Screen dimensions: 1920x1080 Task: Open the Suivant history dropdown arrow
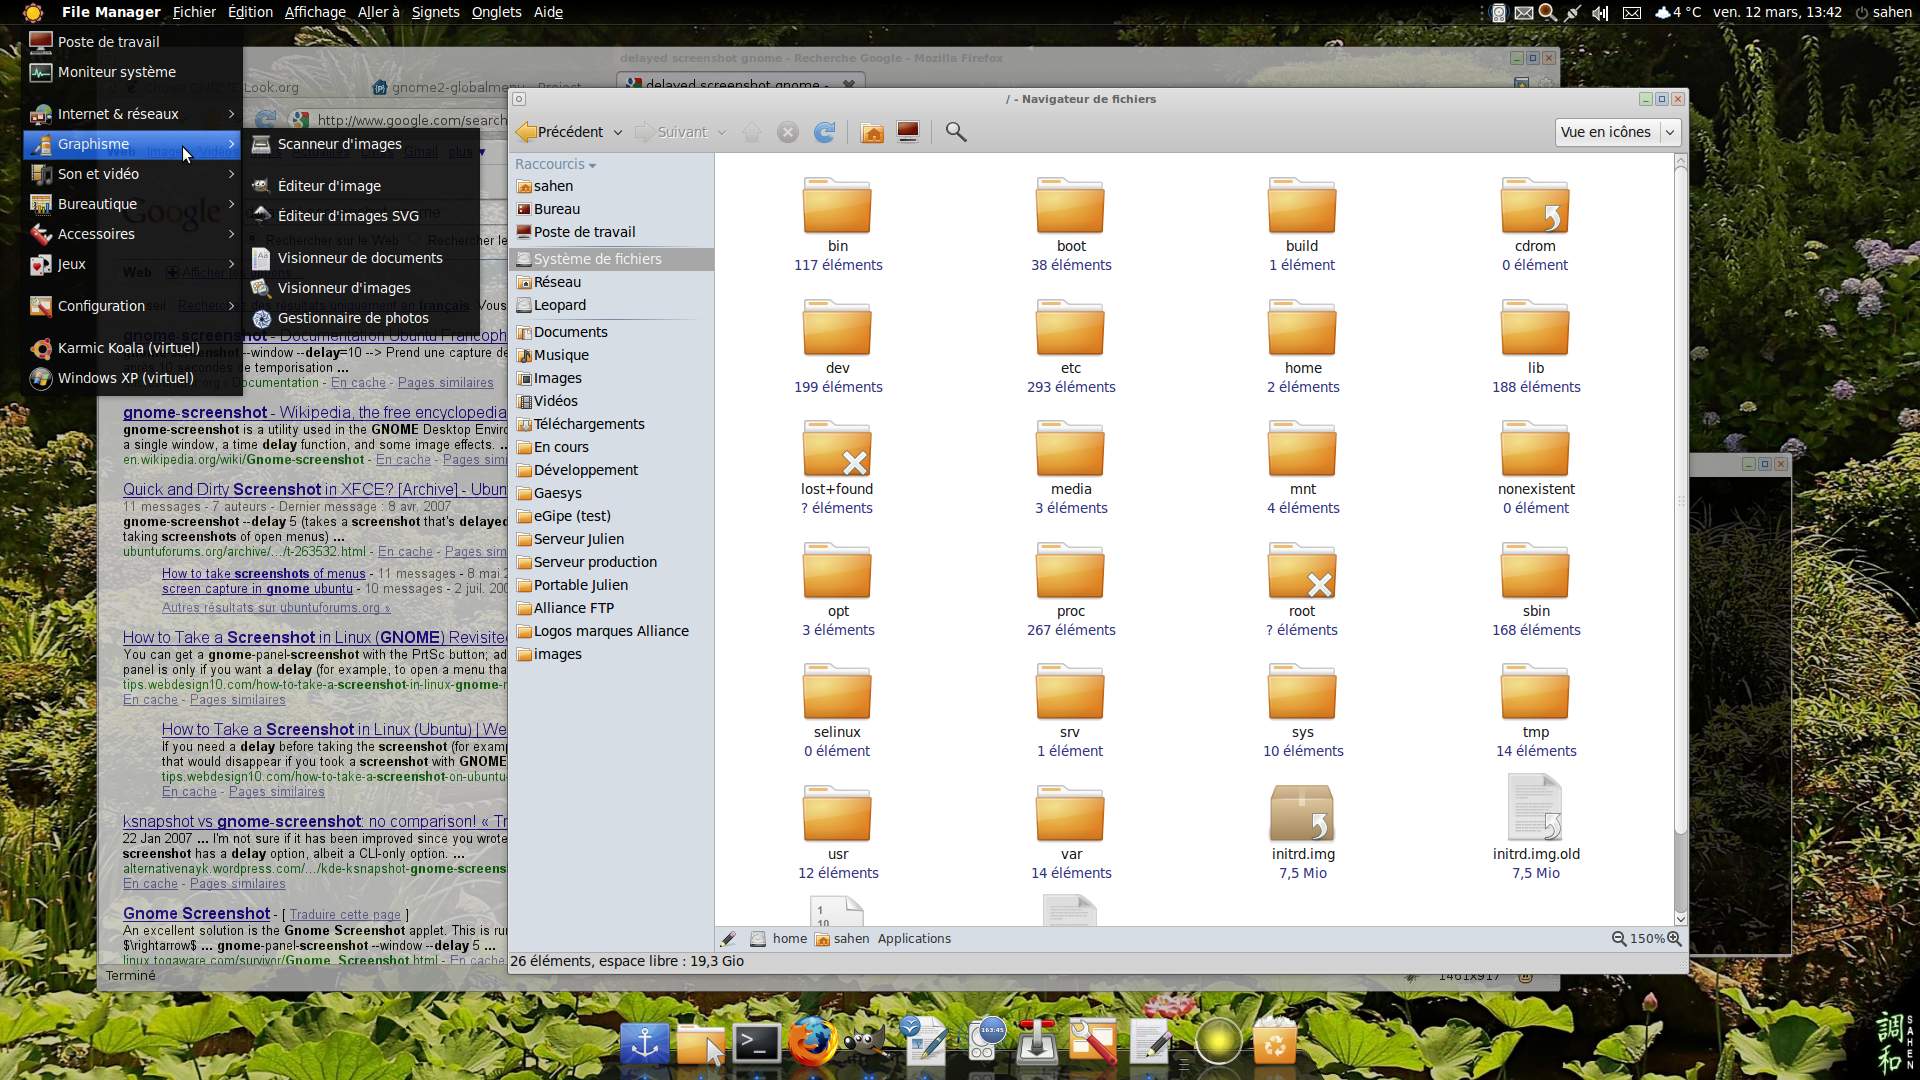click(721, 132)
